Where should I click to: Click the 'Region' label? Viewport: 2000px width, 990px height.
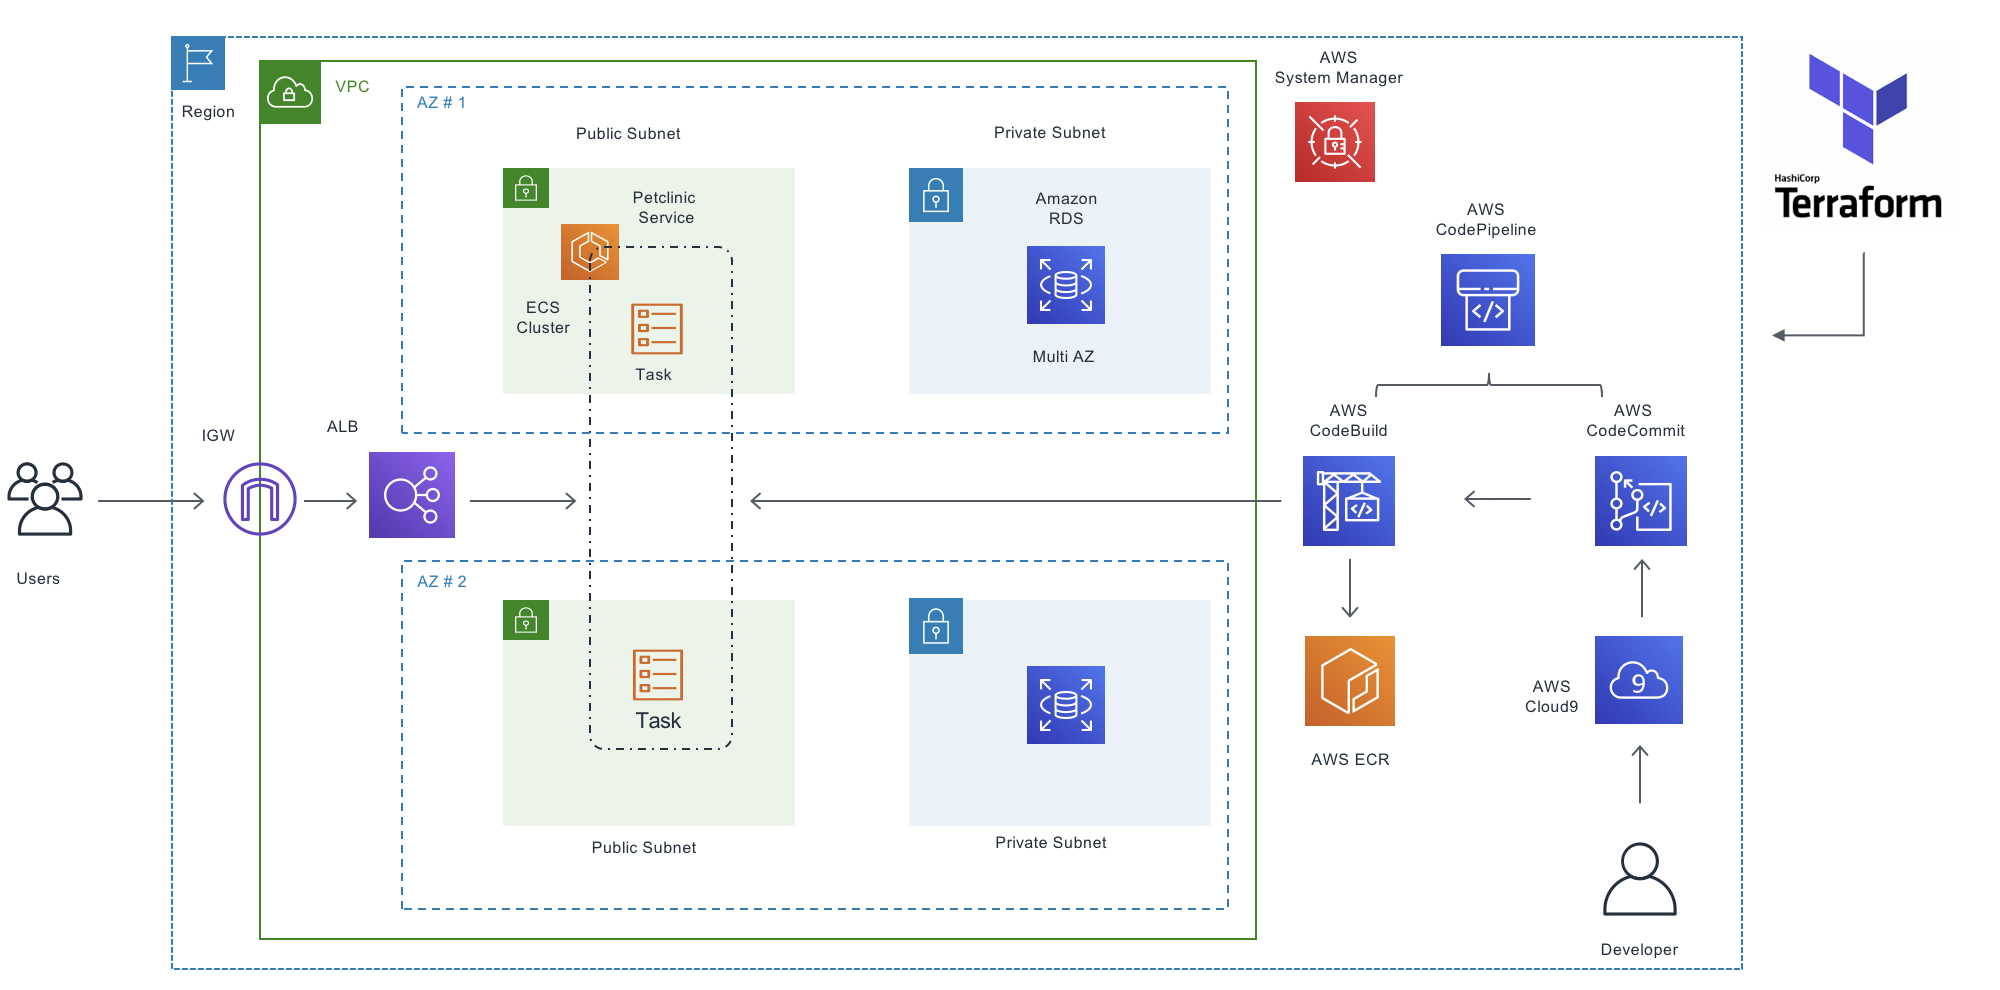coord(208,111)
